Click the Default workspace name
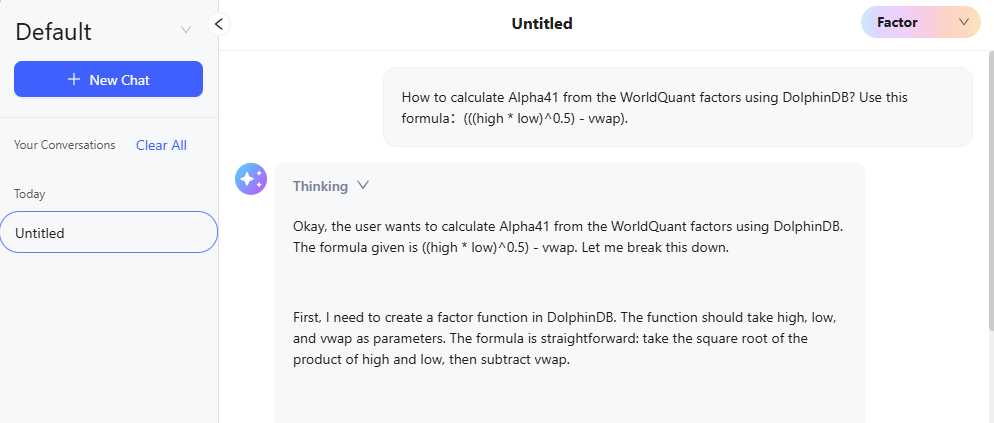Image resolution: width=994 pixels, height=423 pixels. (53, 31)
